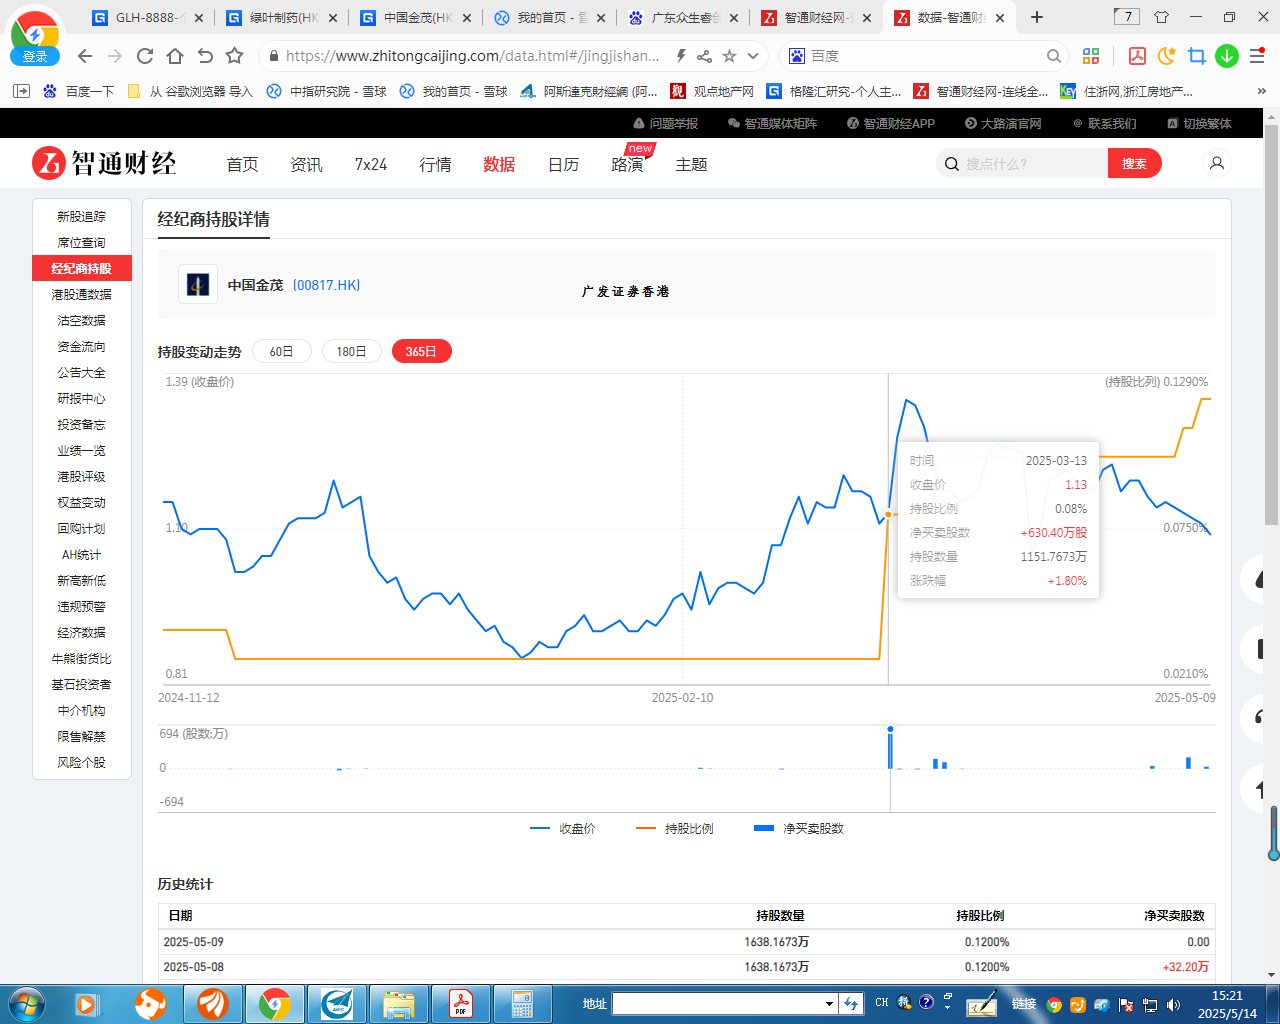Expand the address bar dropdown chevron
The width and height of the screenshot is (1280, 1024).
753,56
